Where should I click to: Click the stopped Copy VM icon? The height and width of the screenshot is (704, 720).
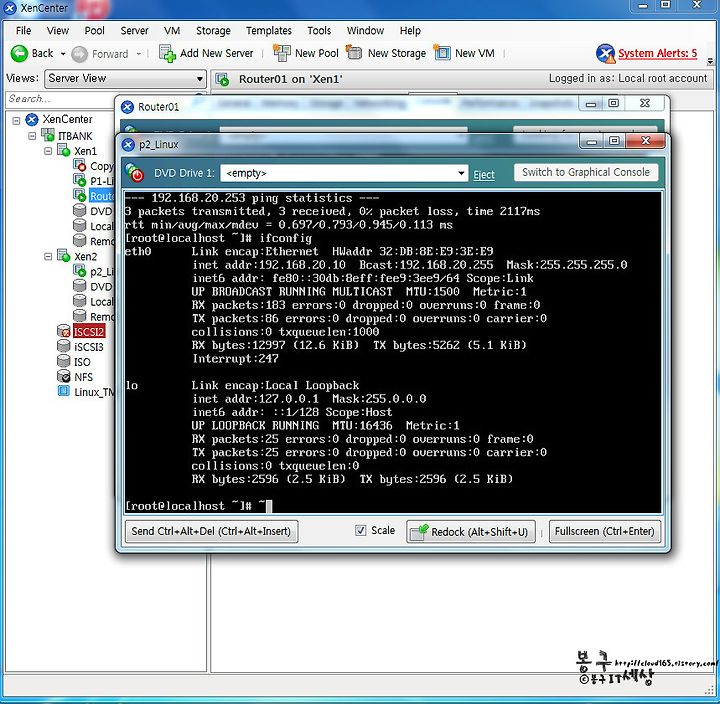coord(79,165)
